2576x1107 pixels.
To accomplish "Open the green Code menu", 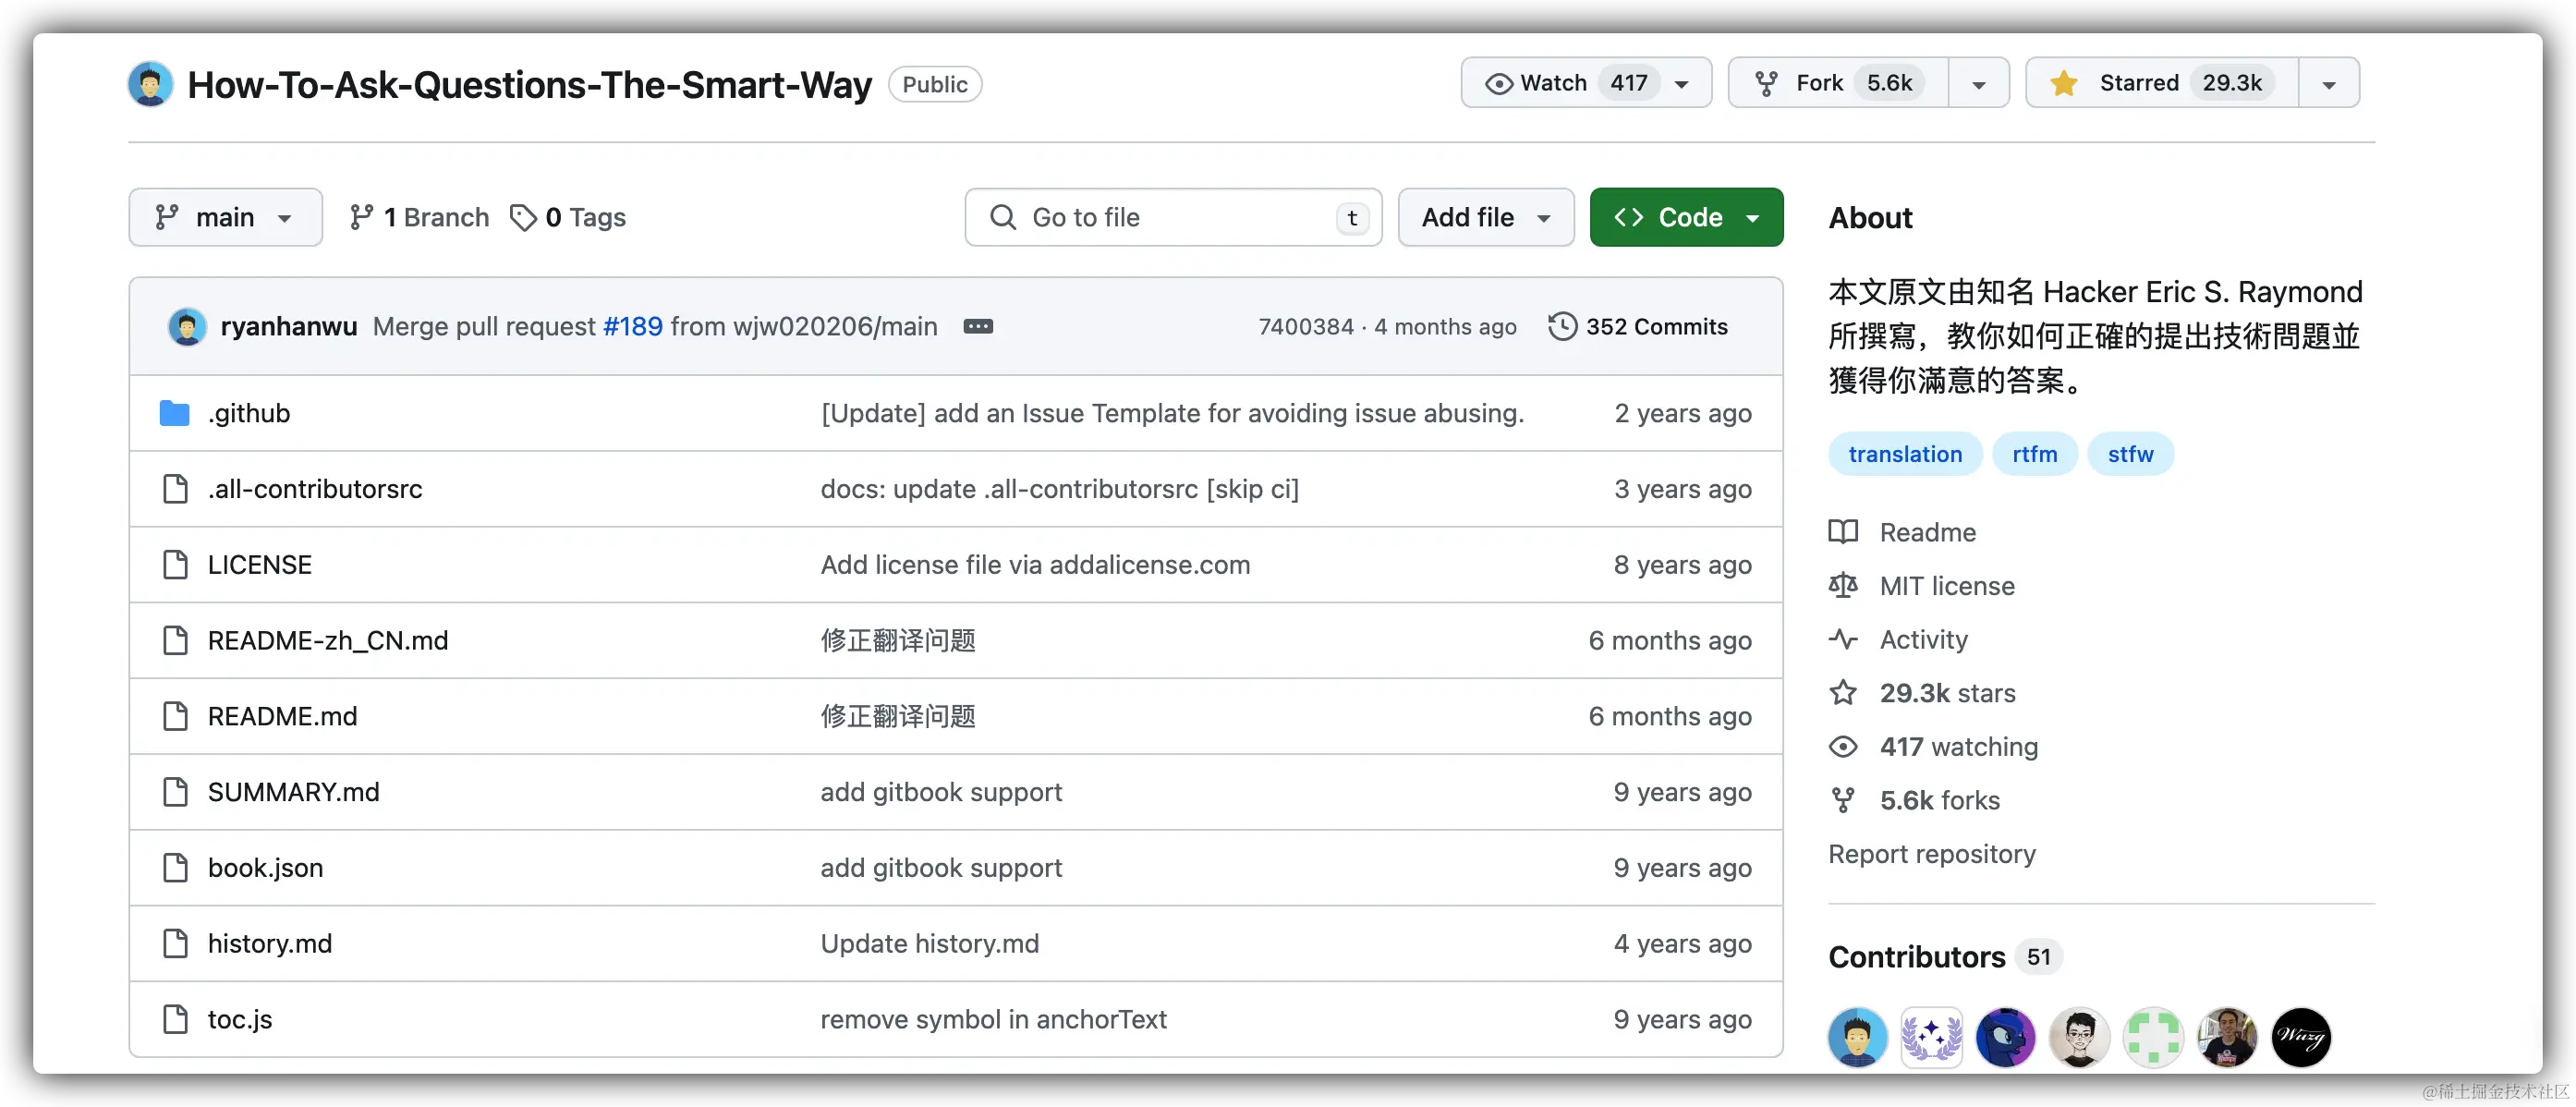I will pos(1685,218).
